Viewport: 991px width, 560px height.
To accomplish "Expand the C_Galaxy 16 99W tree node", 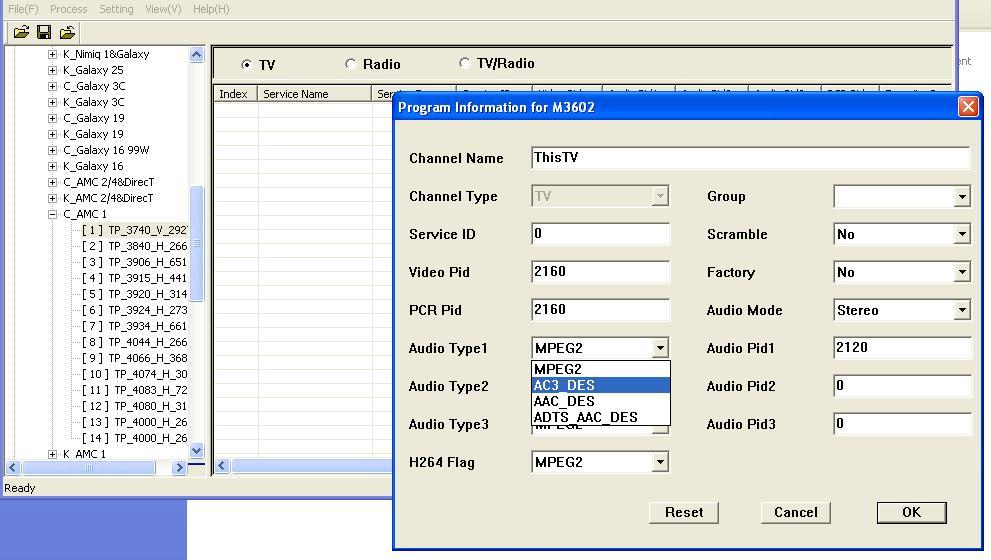I will (52, 150).
